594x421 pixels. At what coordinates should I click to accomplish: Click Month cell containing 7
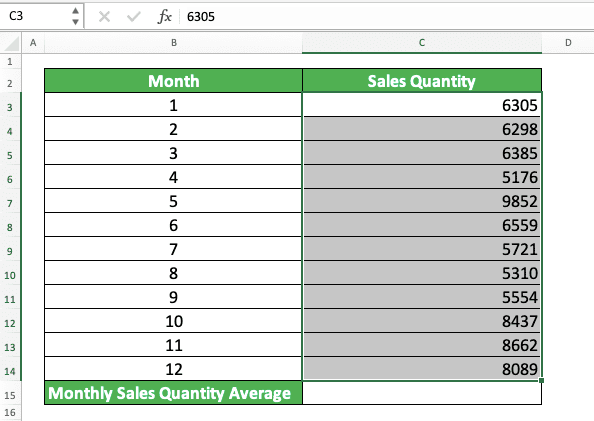(174, 249)
